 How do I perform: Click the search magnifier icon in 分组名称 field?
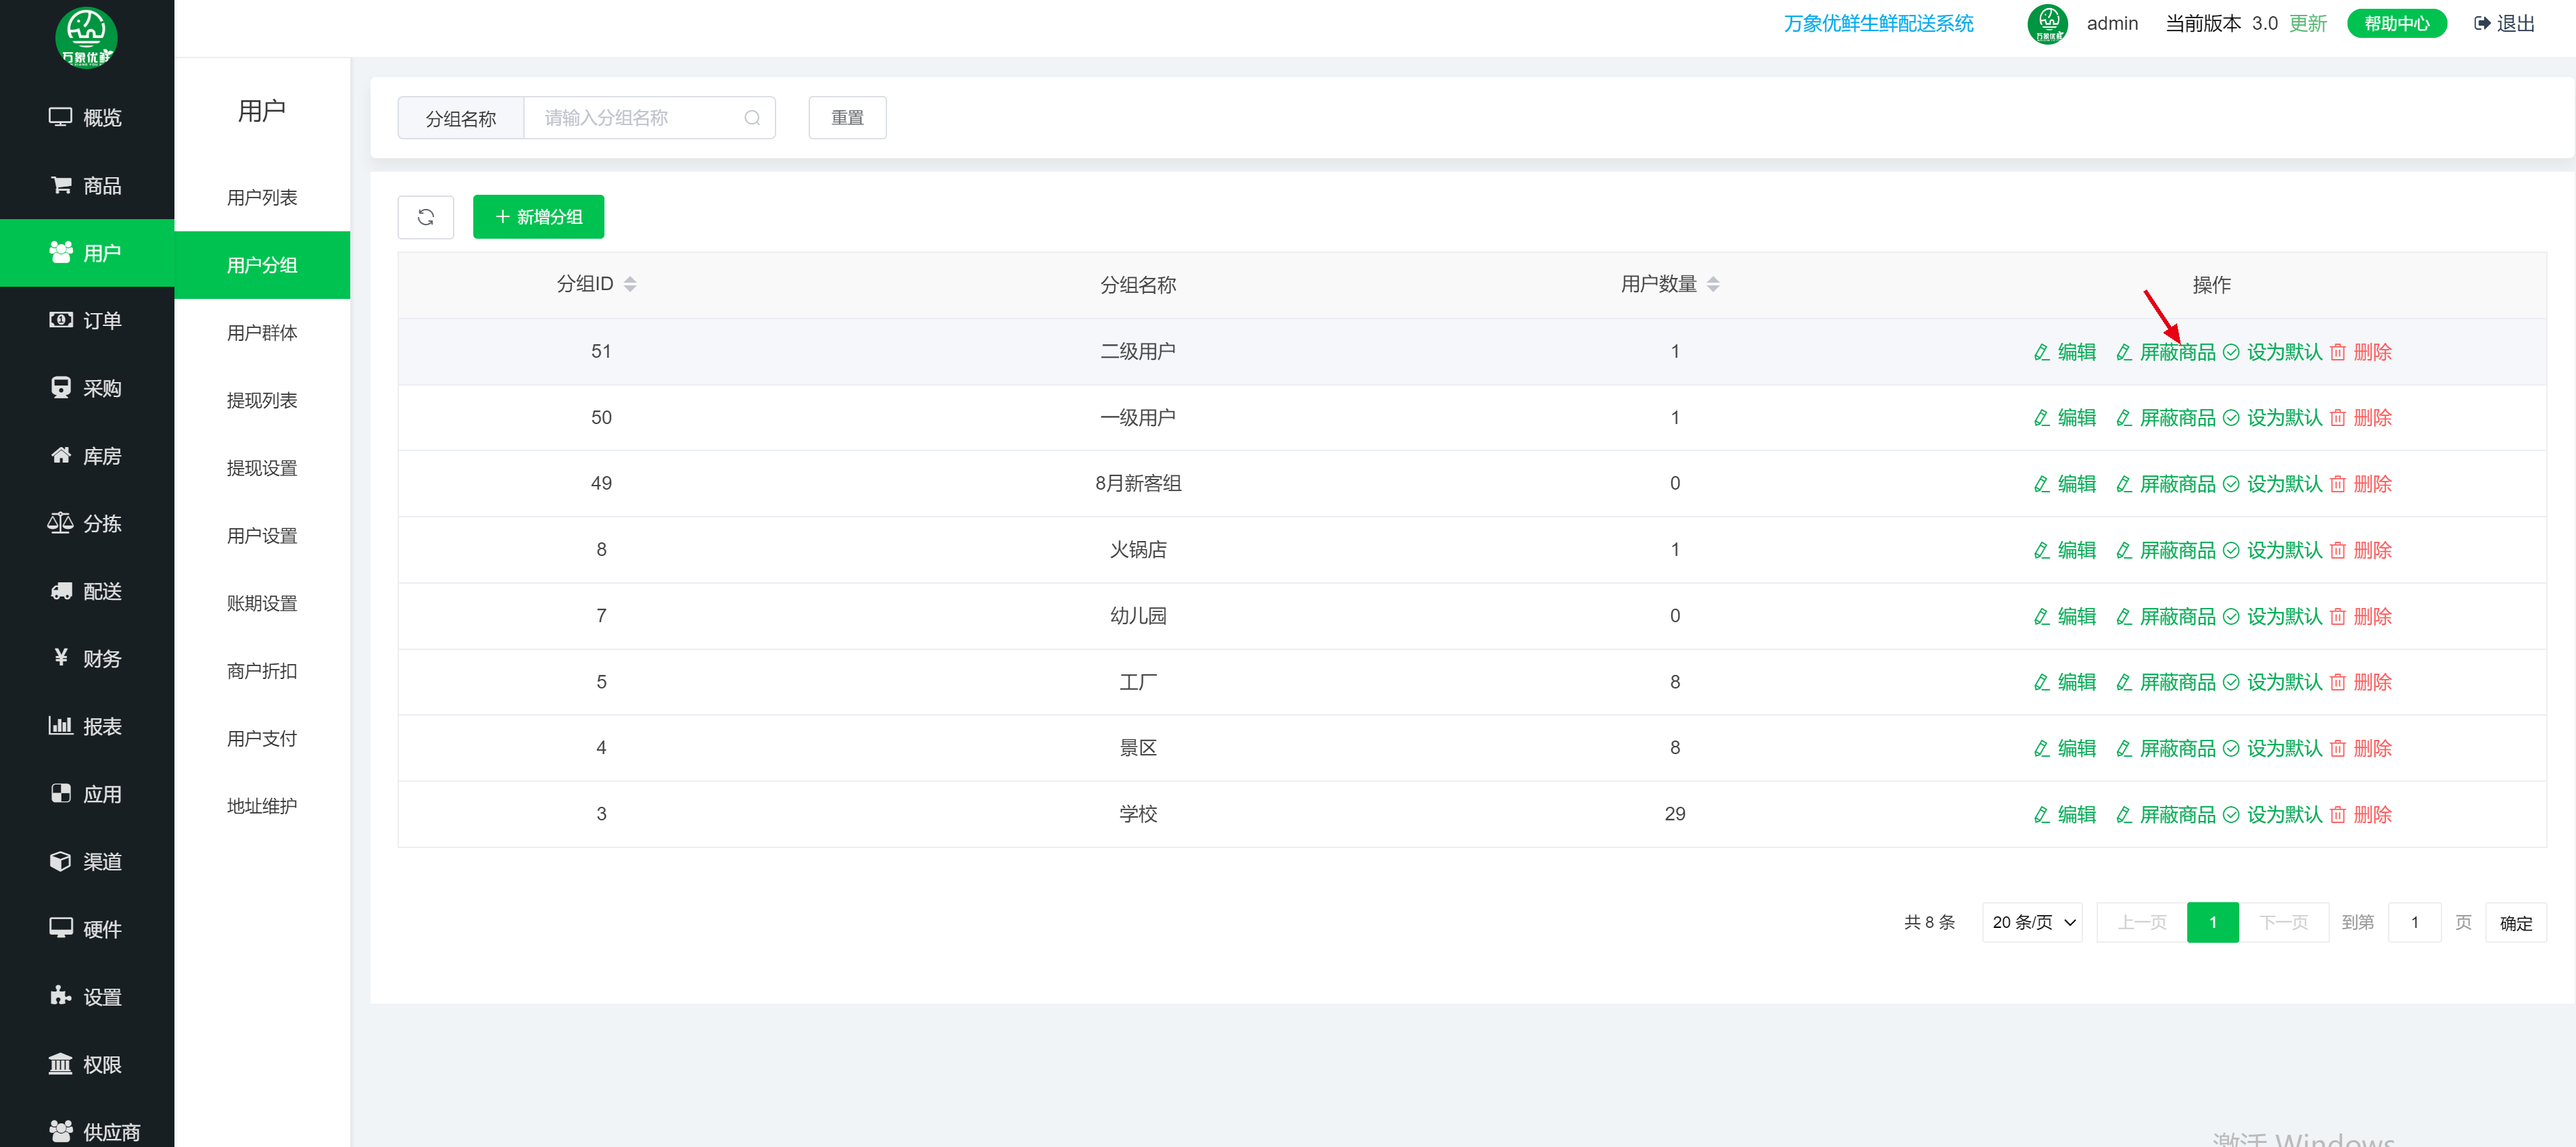coord(752,118)
